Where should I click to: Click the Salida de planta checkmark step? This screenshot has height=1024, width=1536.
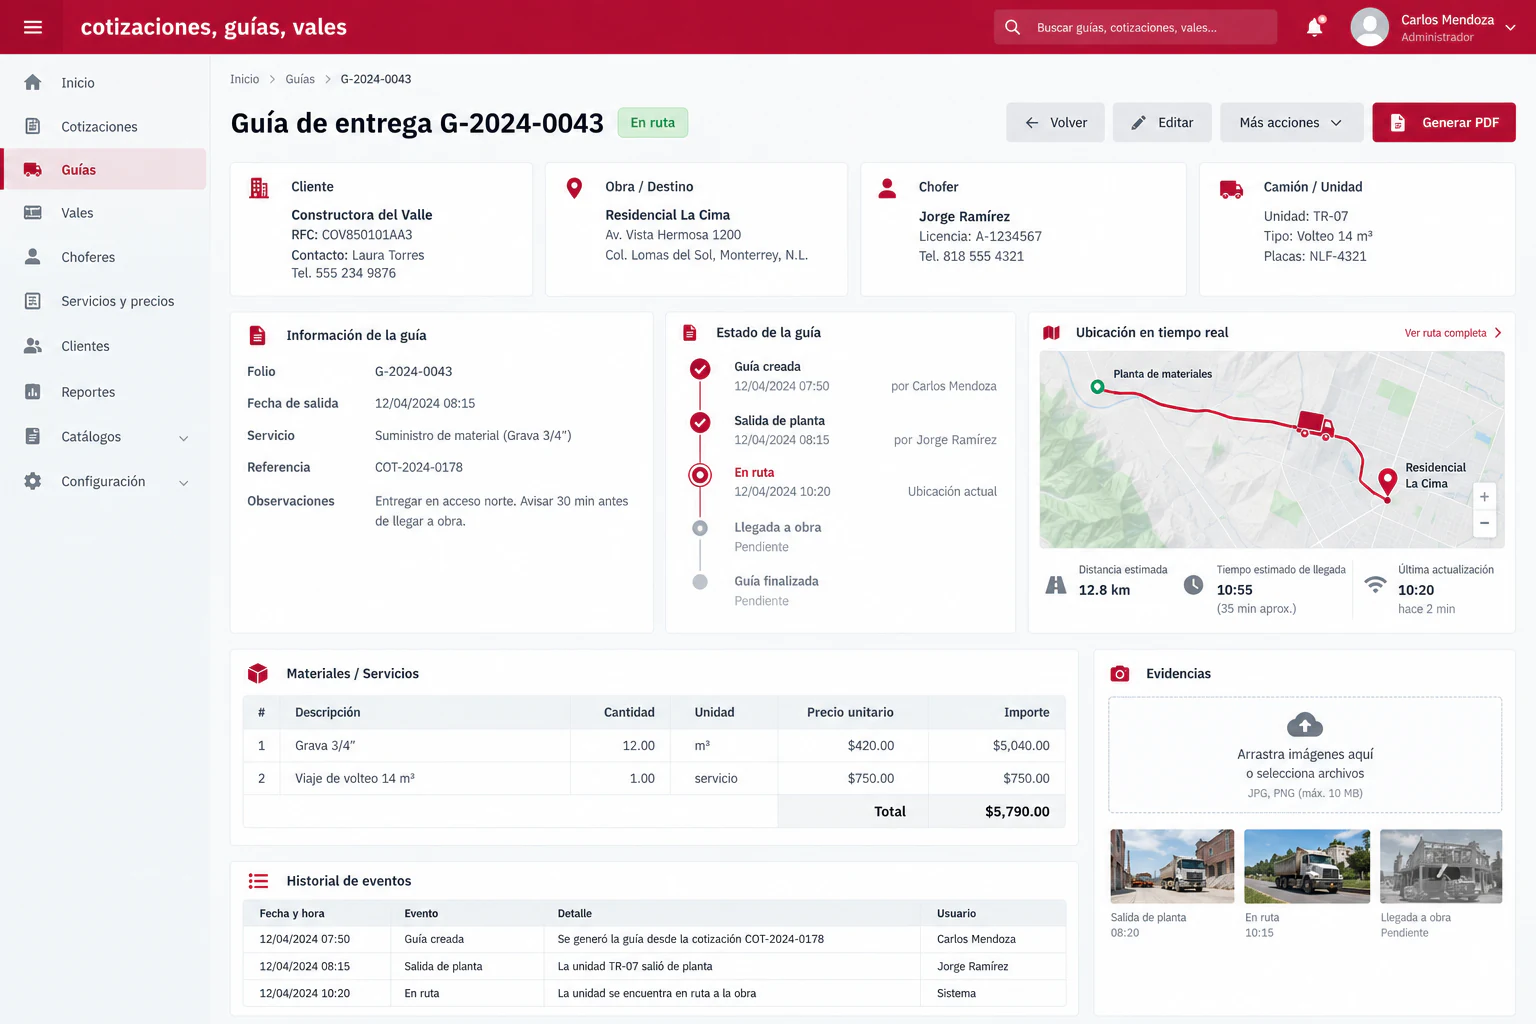(x=700, y=422)
